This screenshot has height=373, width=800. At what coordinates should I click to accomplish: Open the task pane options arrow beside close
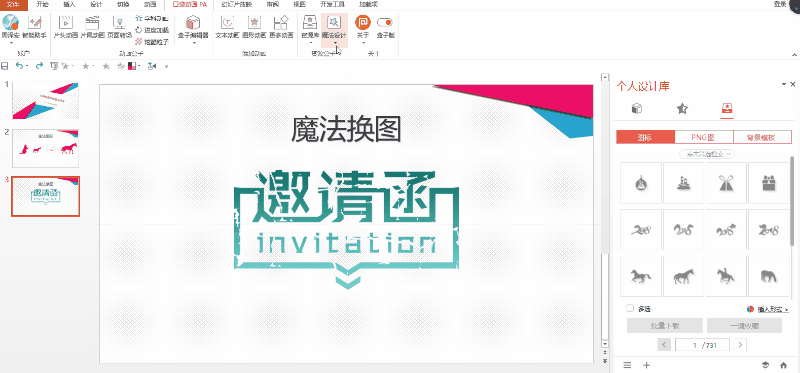pyautogui.click(x=783, y=84)
